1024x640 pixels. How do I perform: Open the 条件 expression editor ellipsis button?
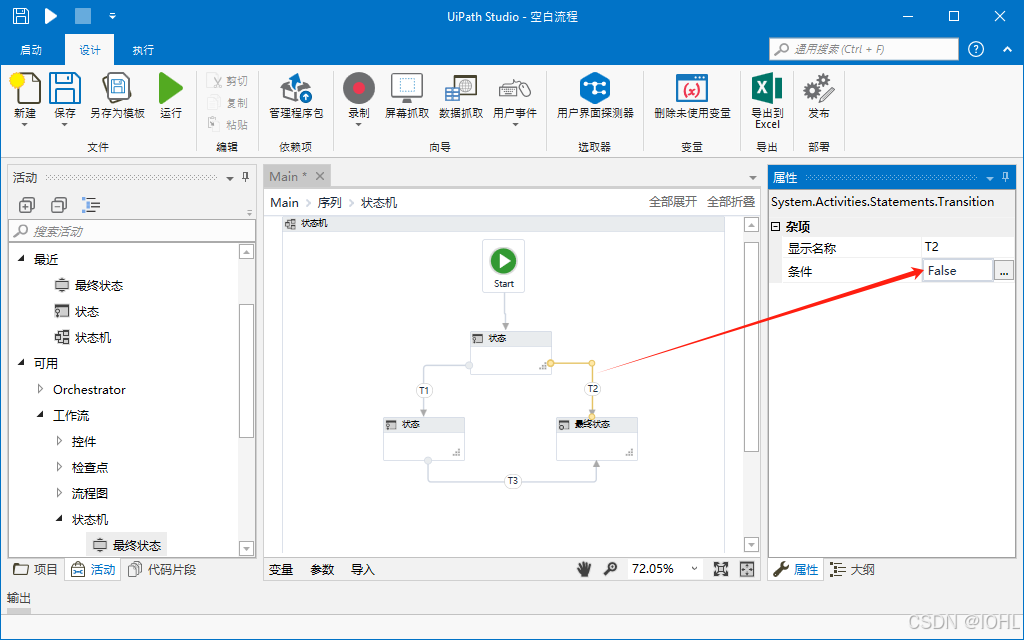click(x=1004, y=270)
